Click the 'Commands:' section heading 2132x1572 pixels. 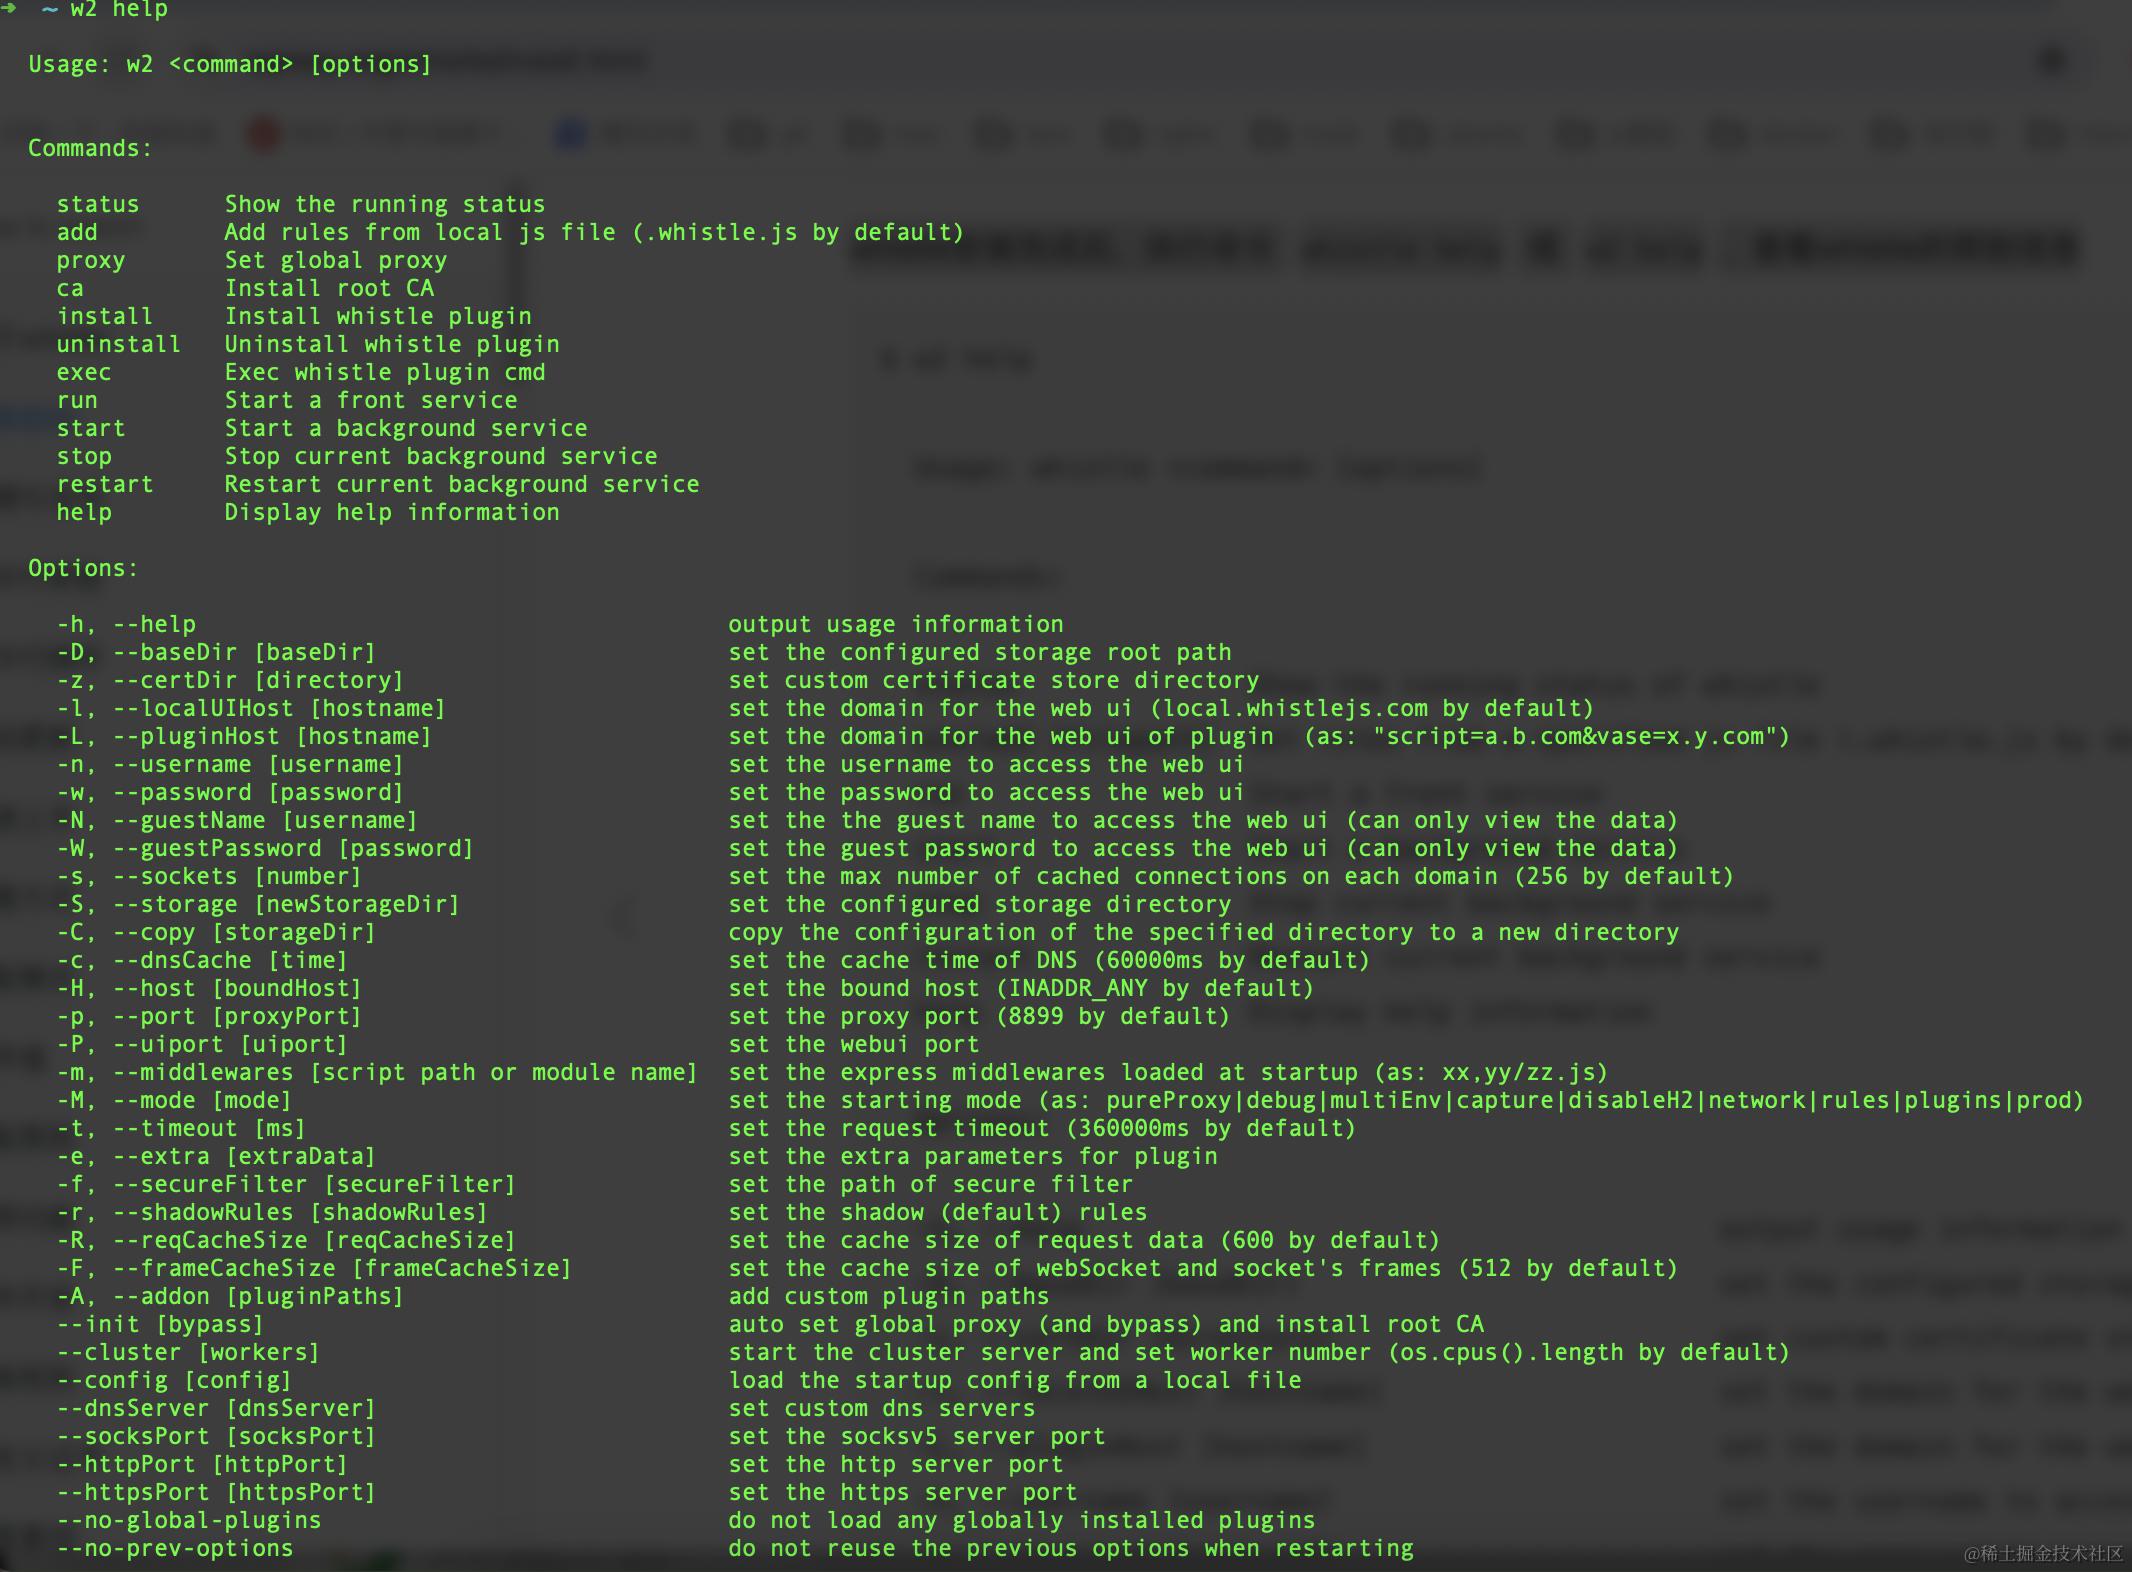(90, 148)
